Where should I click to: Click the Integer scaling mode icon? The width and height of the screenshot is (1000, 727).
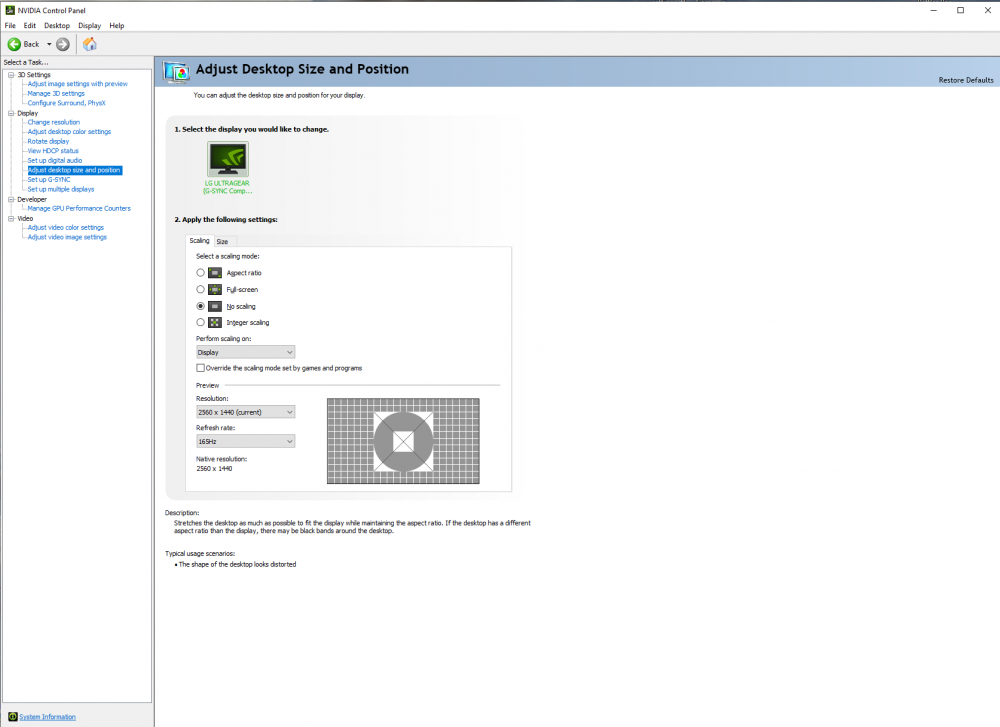tap(214, 322)
